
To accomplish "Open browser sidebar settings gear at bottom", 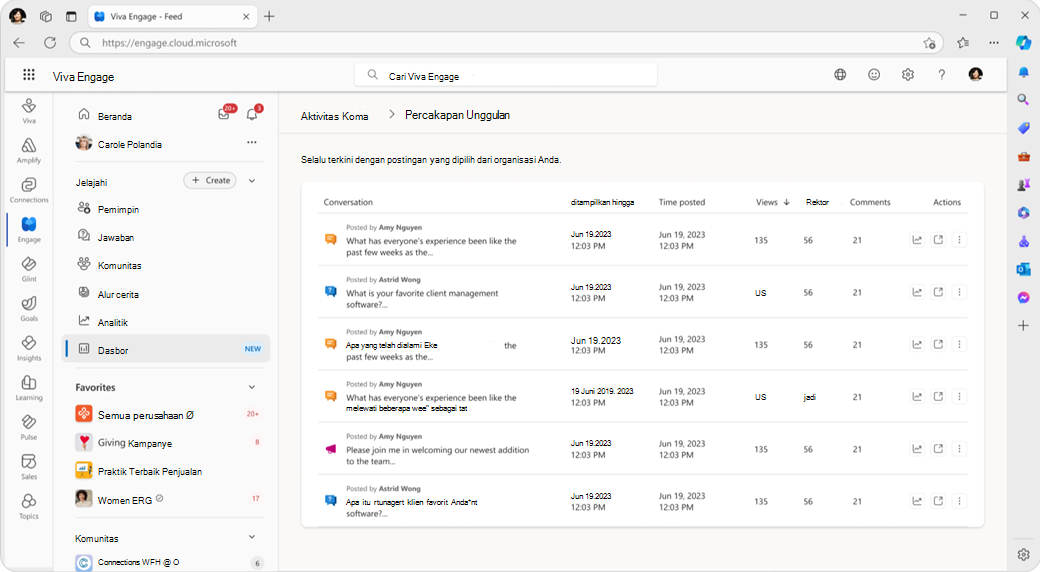I will 1023,554.
